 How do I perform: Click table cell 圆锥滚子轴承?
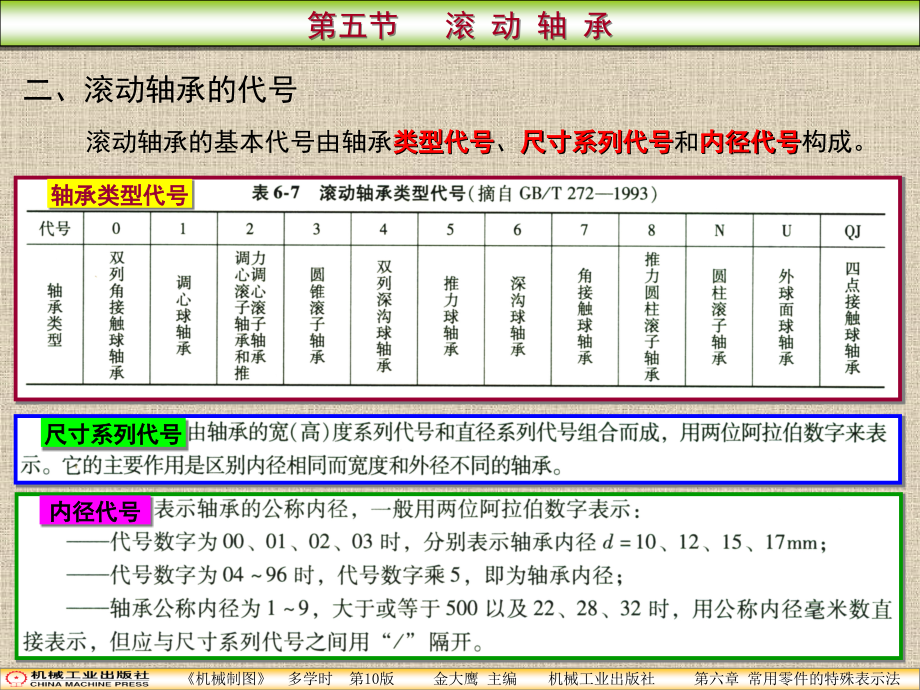tap(317, 316)
